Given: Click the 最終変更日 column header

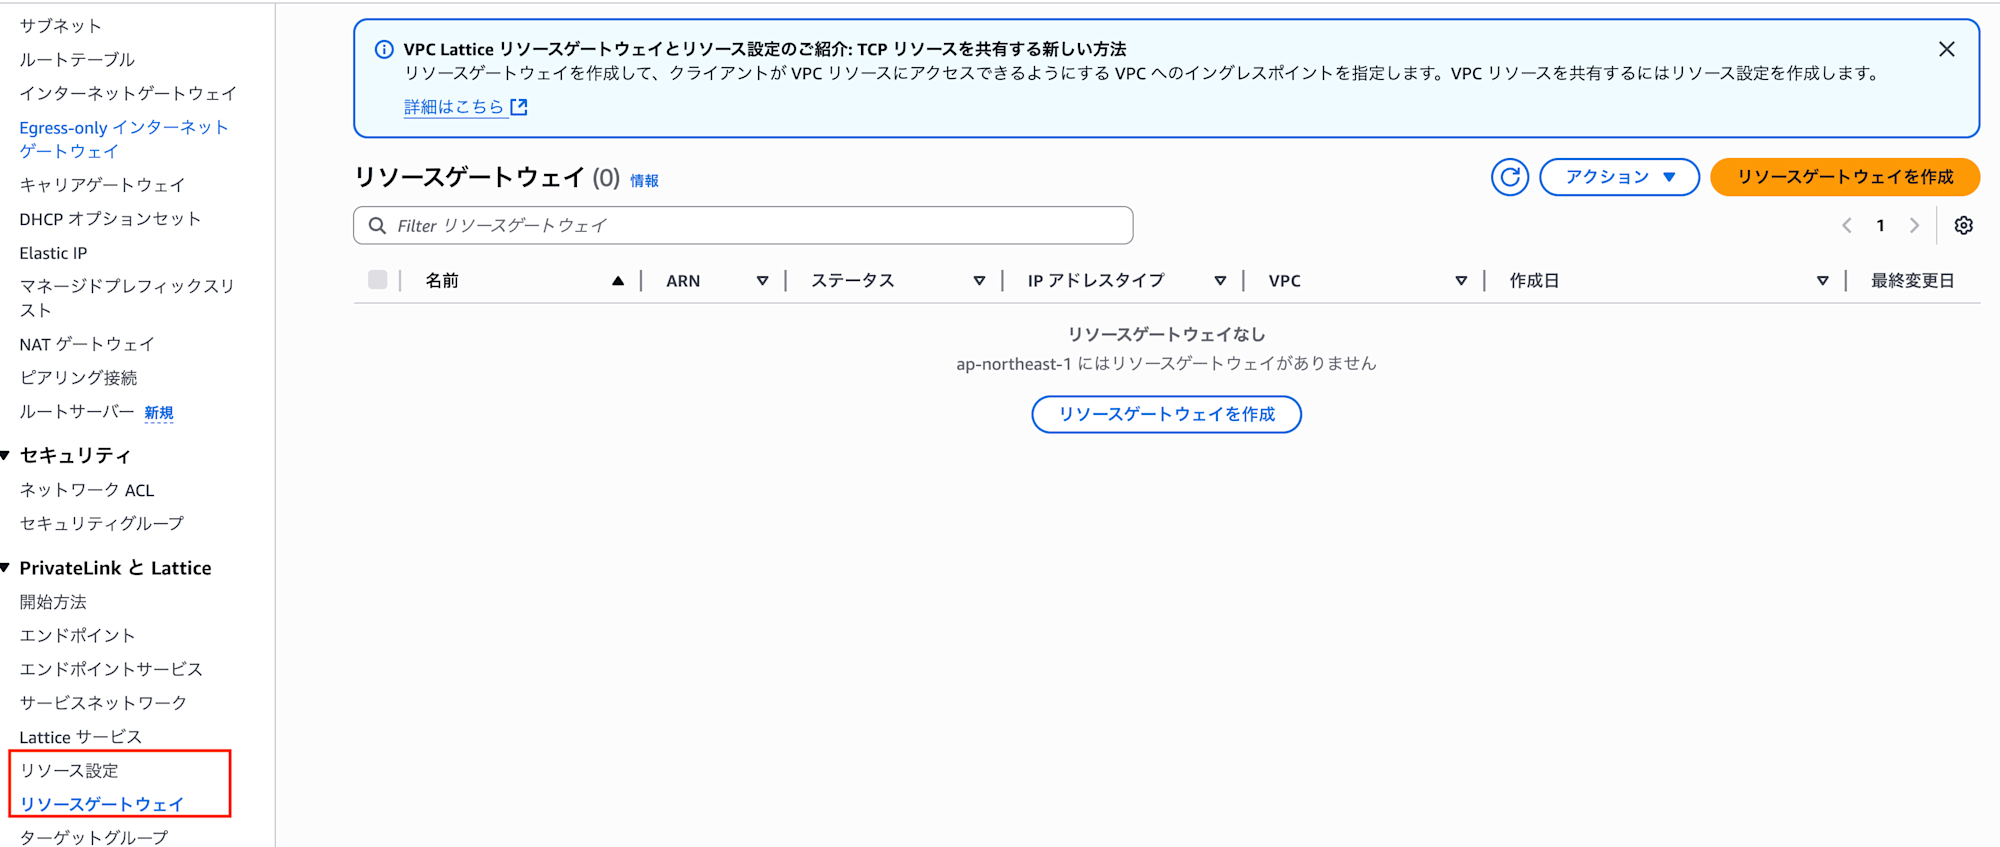Looking at the screenshot, I should pos(1912,281).
